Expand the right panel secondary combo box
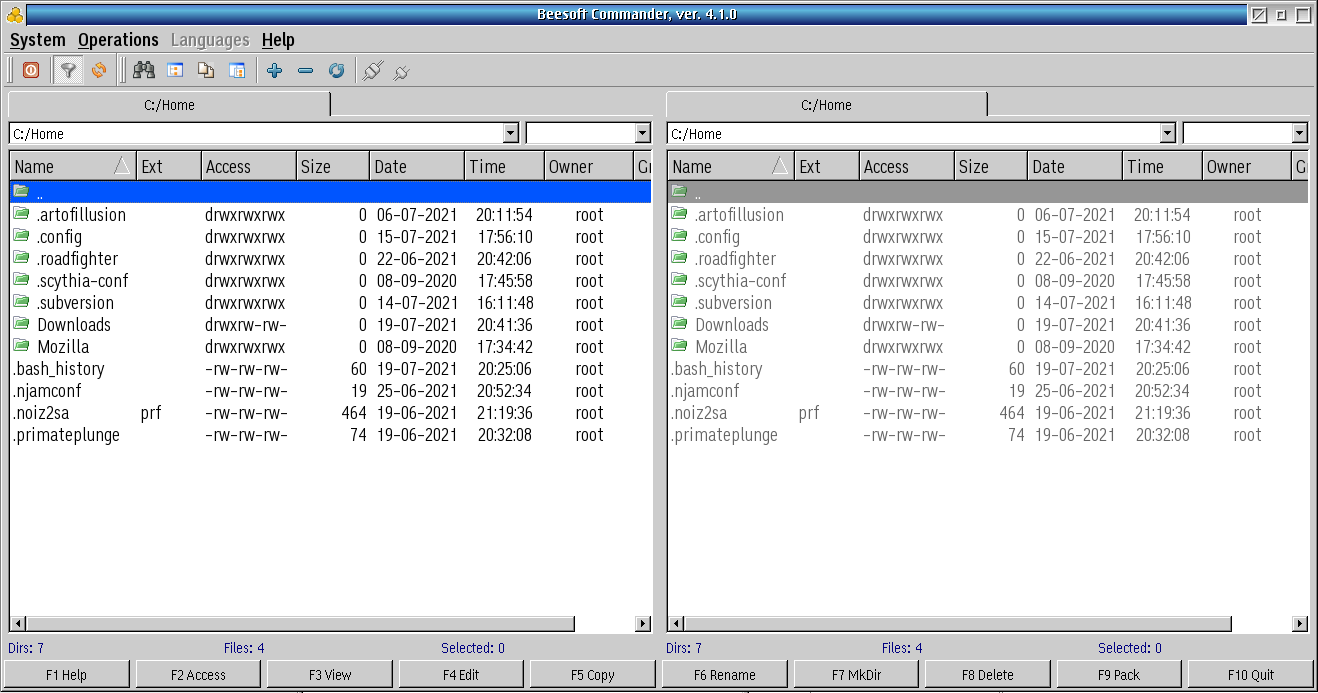Screen dimensions: 1318x693 point(1300,133)
